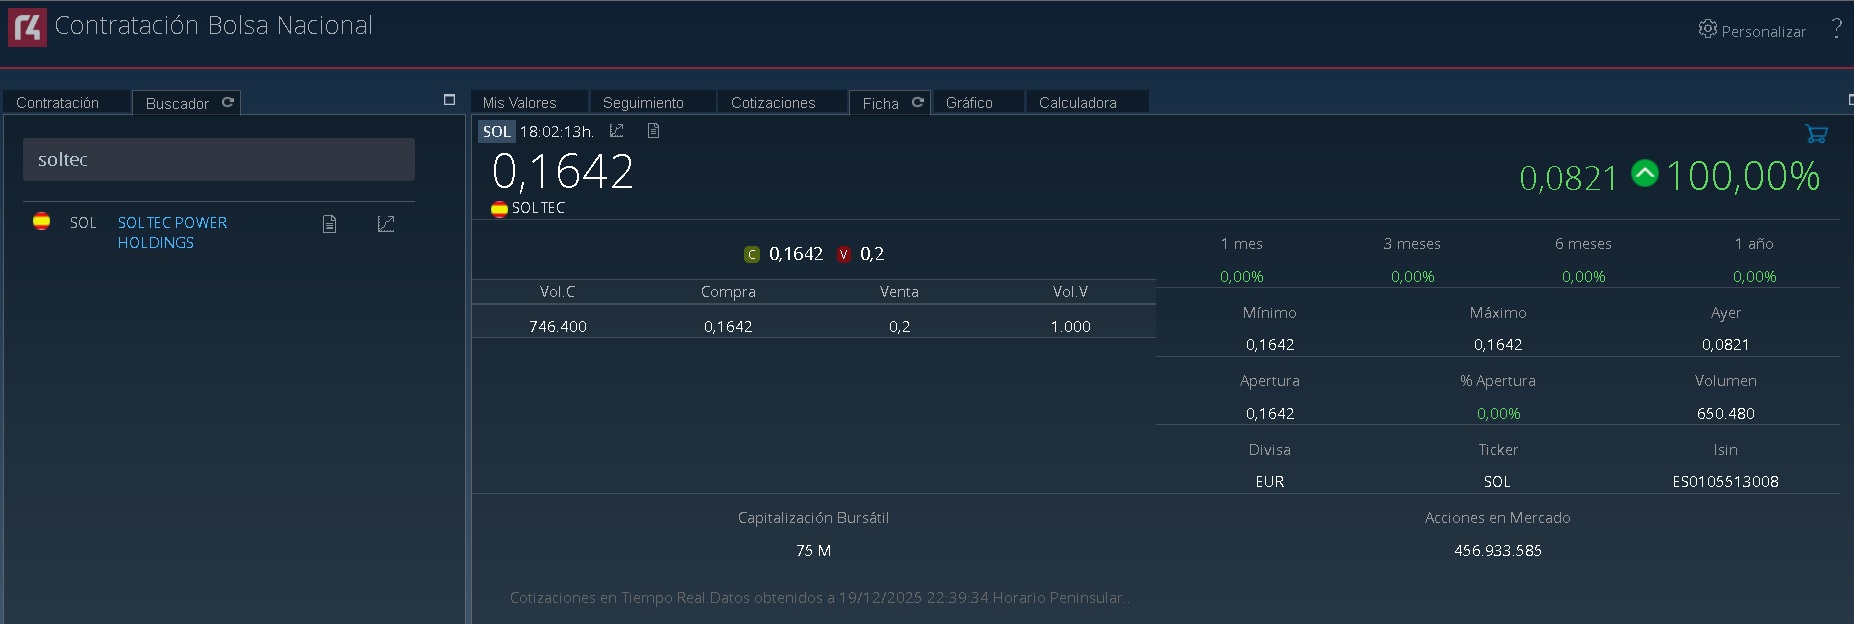Open the chart icon beside the SOL timestamp
This screenshot has height=624, width=1854.
click(x=617, y=131)
